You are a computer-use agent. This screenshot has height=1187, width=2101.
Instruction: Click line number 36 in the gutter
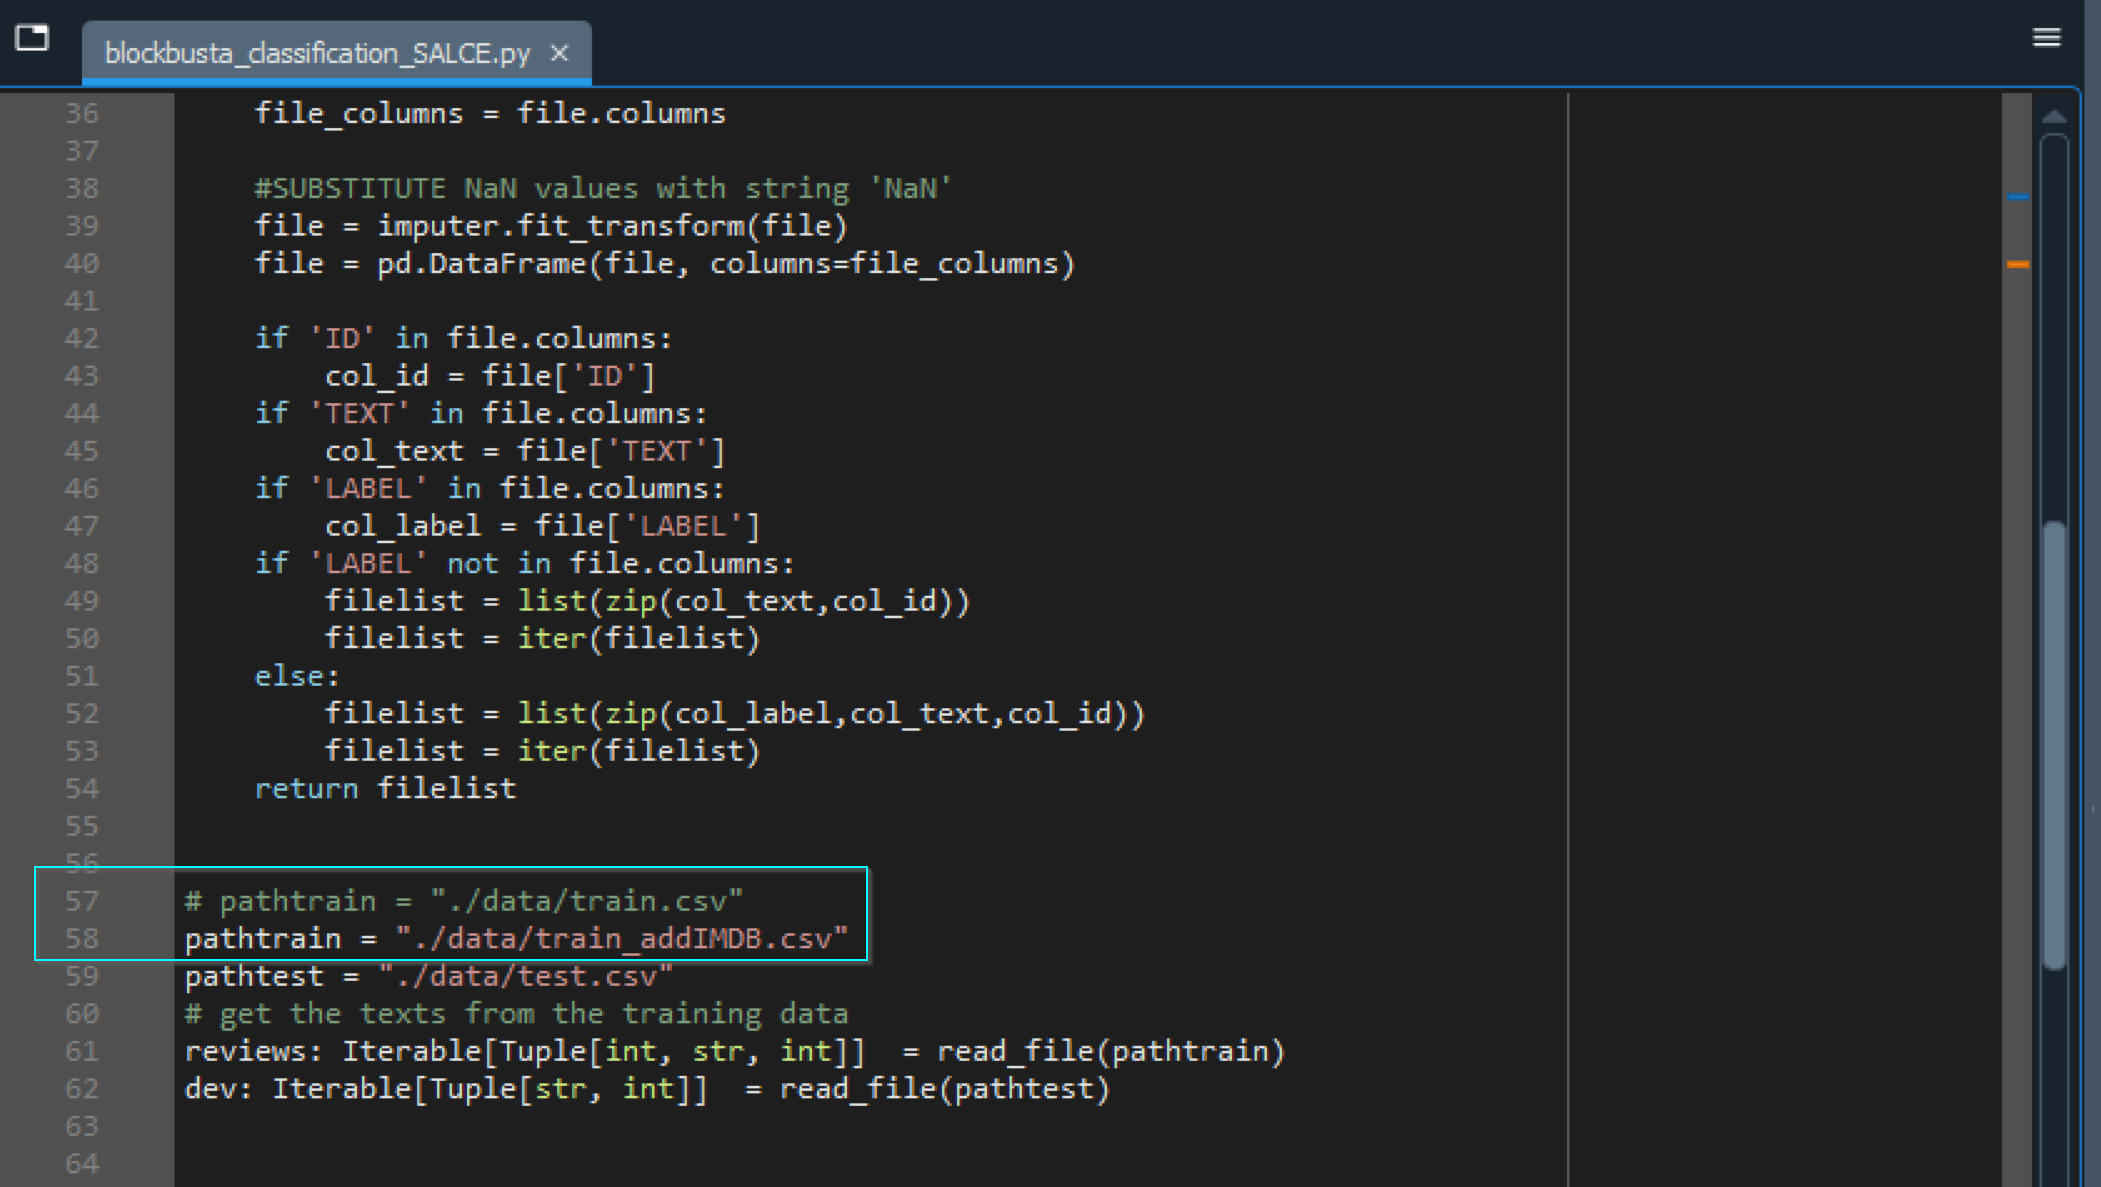click(82, 113)
